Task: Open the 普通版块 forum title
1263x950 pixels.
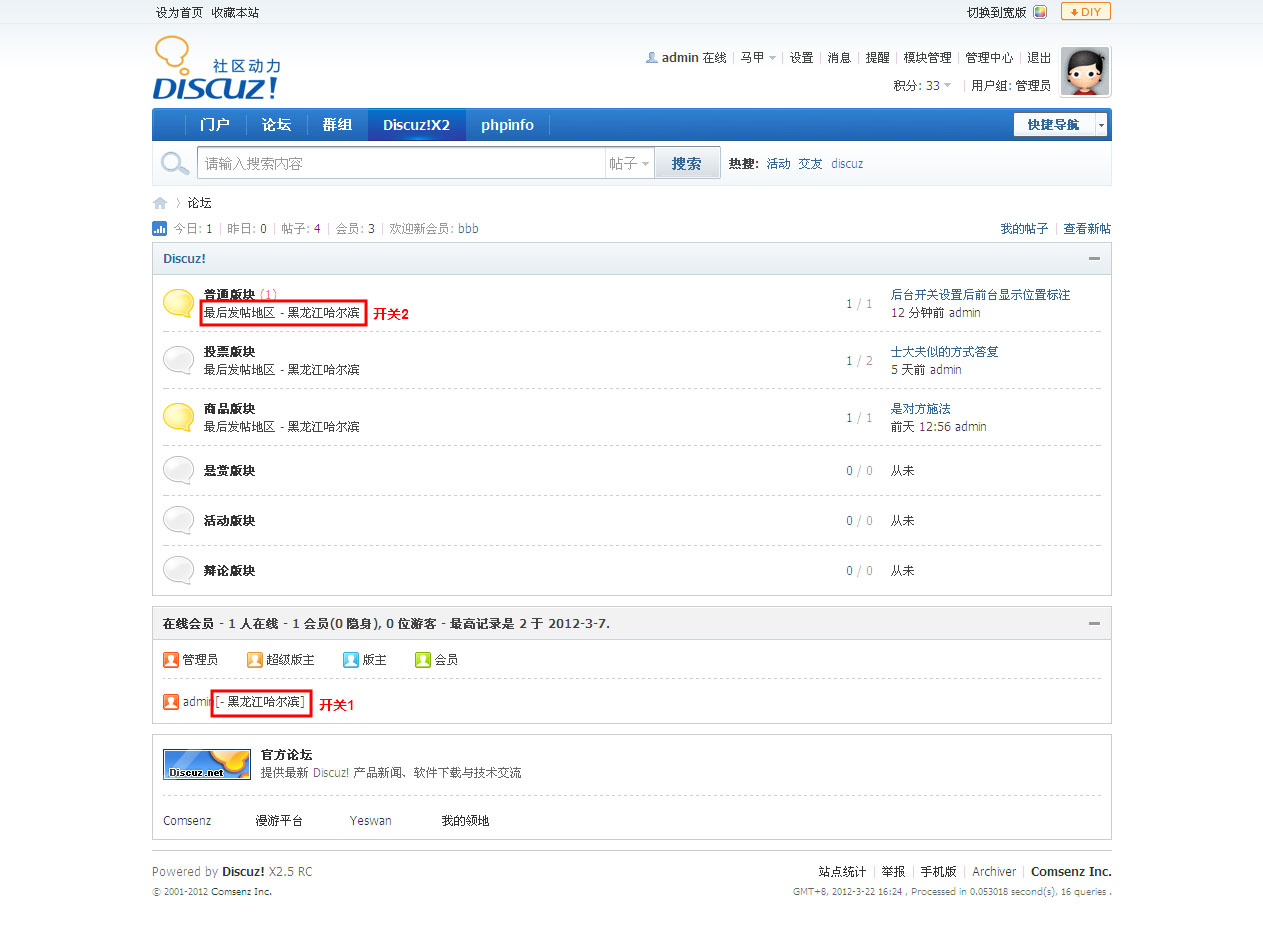Action: 229,295
